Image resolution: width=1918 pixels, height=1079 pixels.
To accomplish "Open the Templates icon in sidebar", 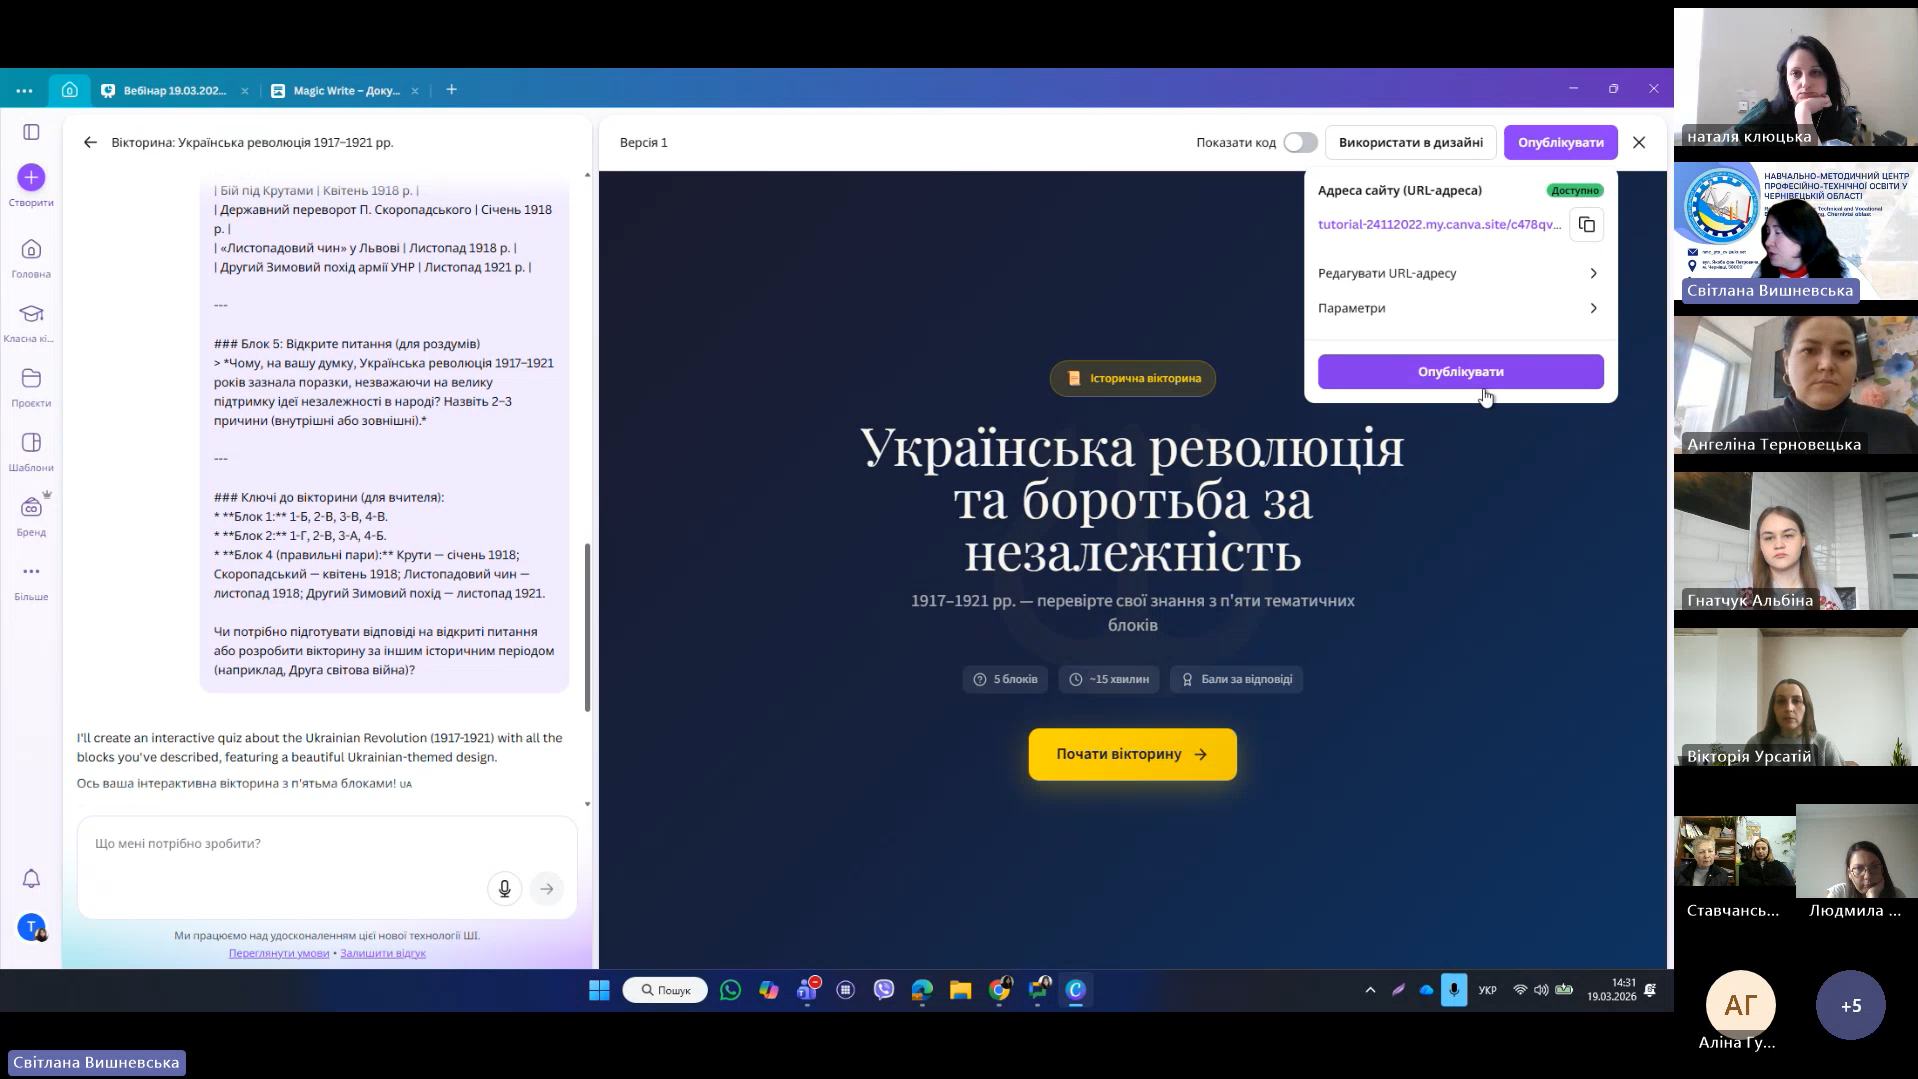I will click(31, 443).
